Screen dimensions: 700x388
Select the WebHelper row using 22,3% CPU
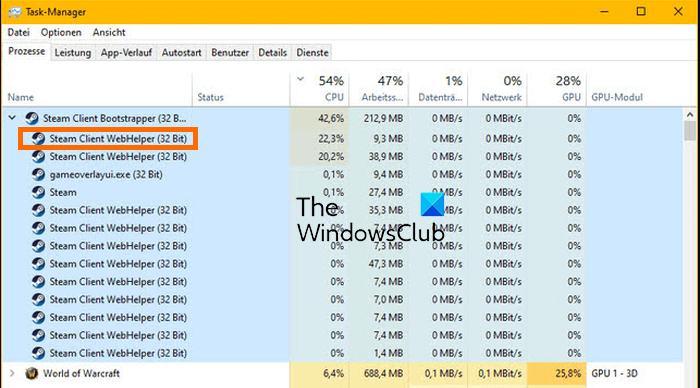[x=118, y=139]
